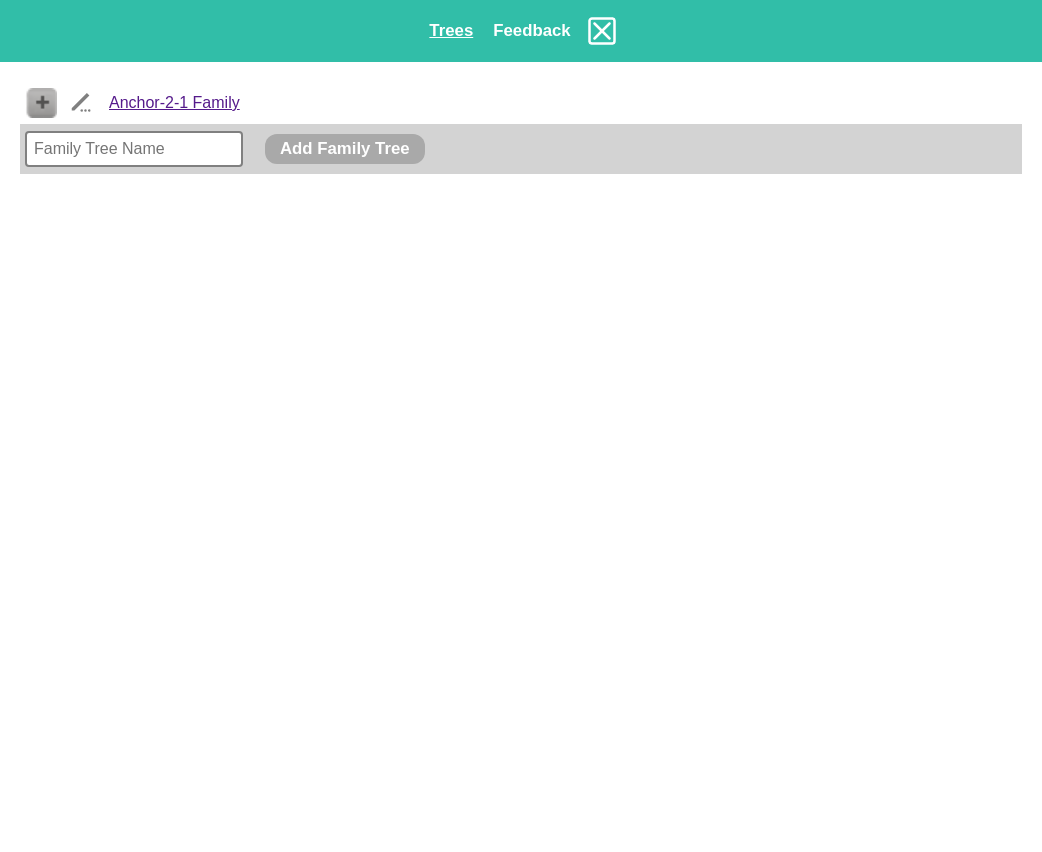Submit with the gray Add Family Tree button
This screenshot has width=1042, height=852.
[344, 149]
